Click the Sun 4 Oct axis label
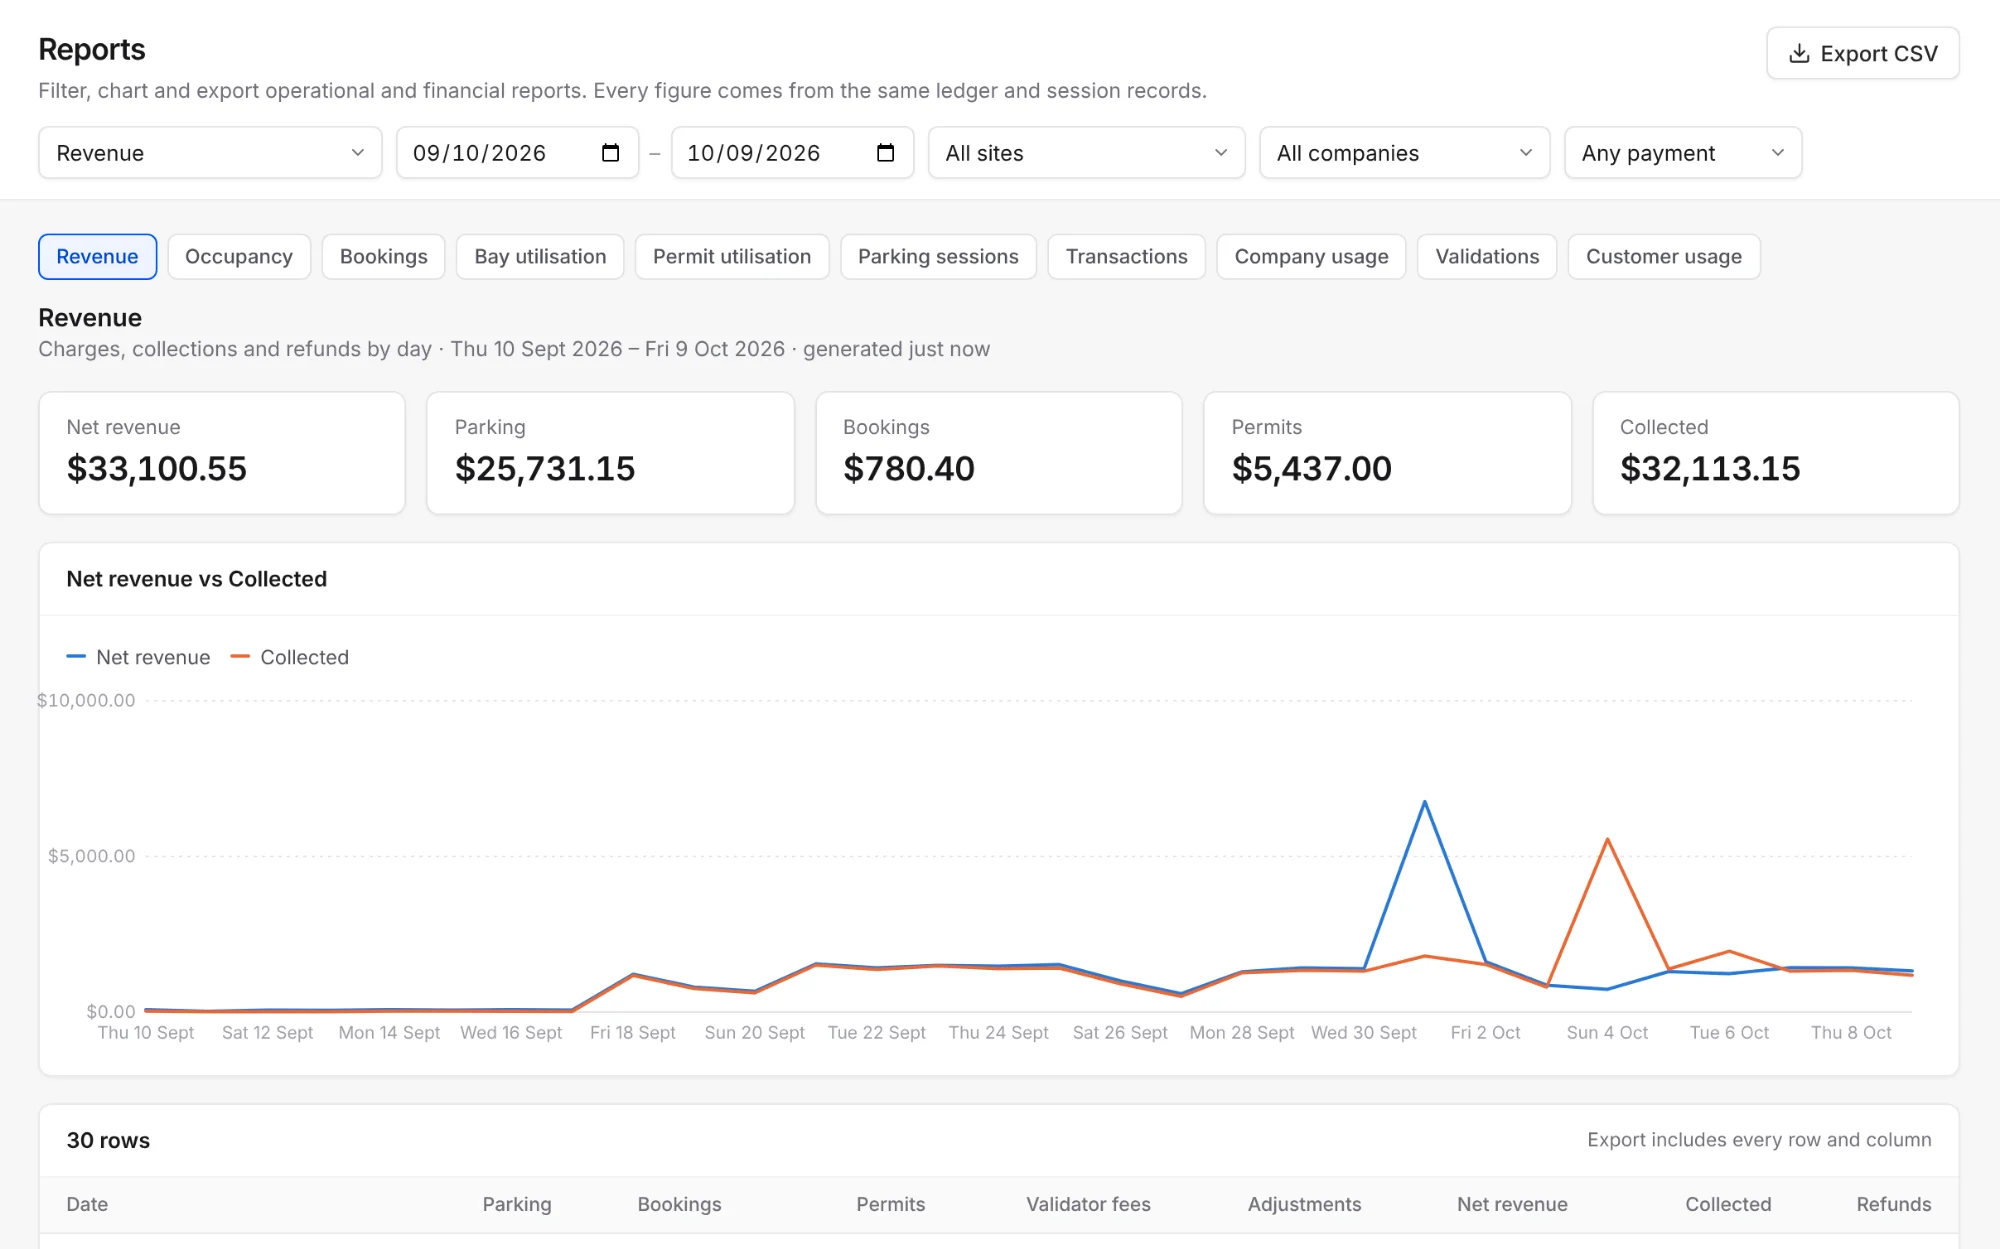This screenshot has height=1249, width=2000. point(1607,1032)
